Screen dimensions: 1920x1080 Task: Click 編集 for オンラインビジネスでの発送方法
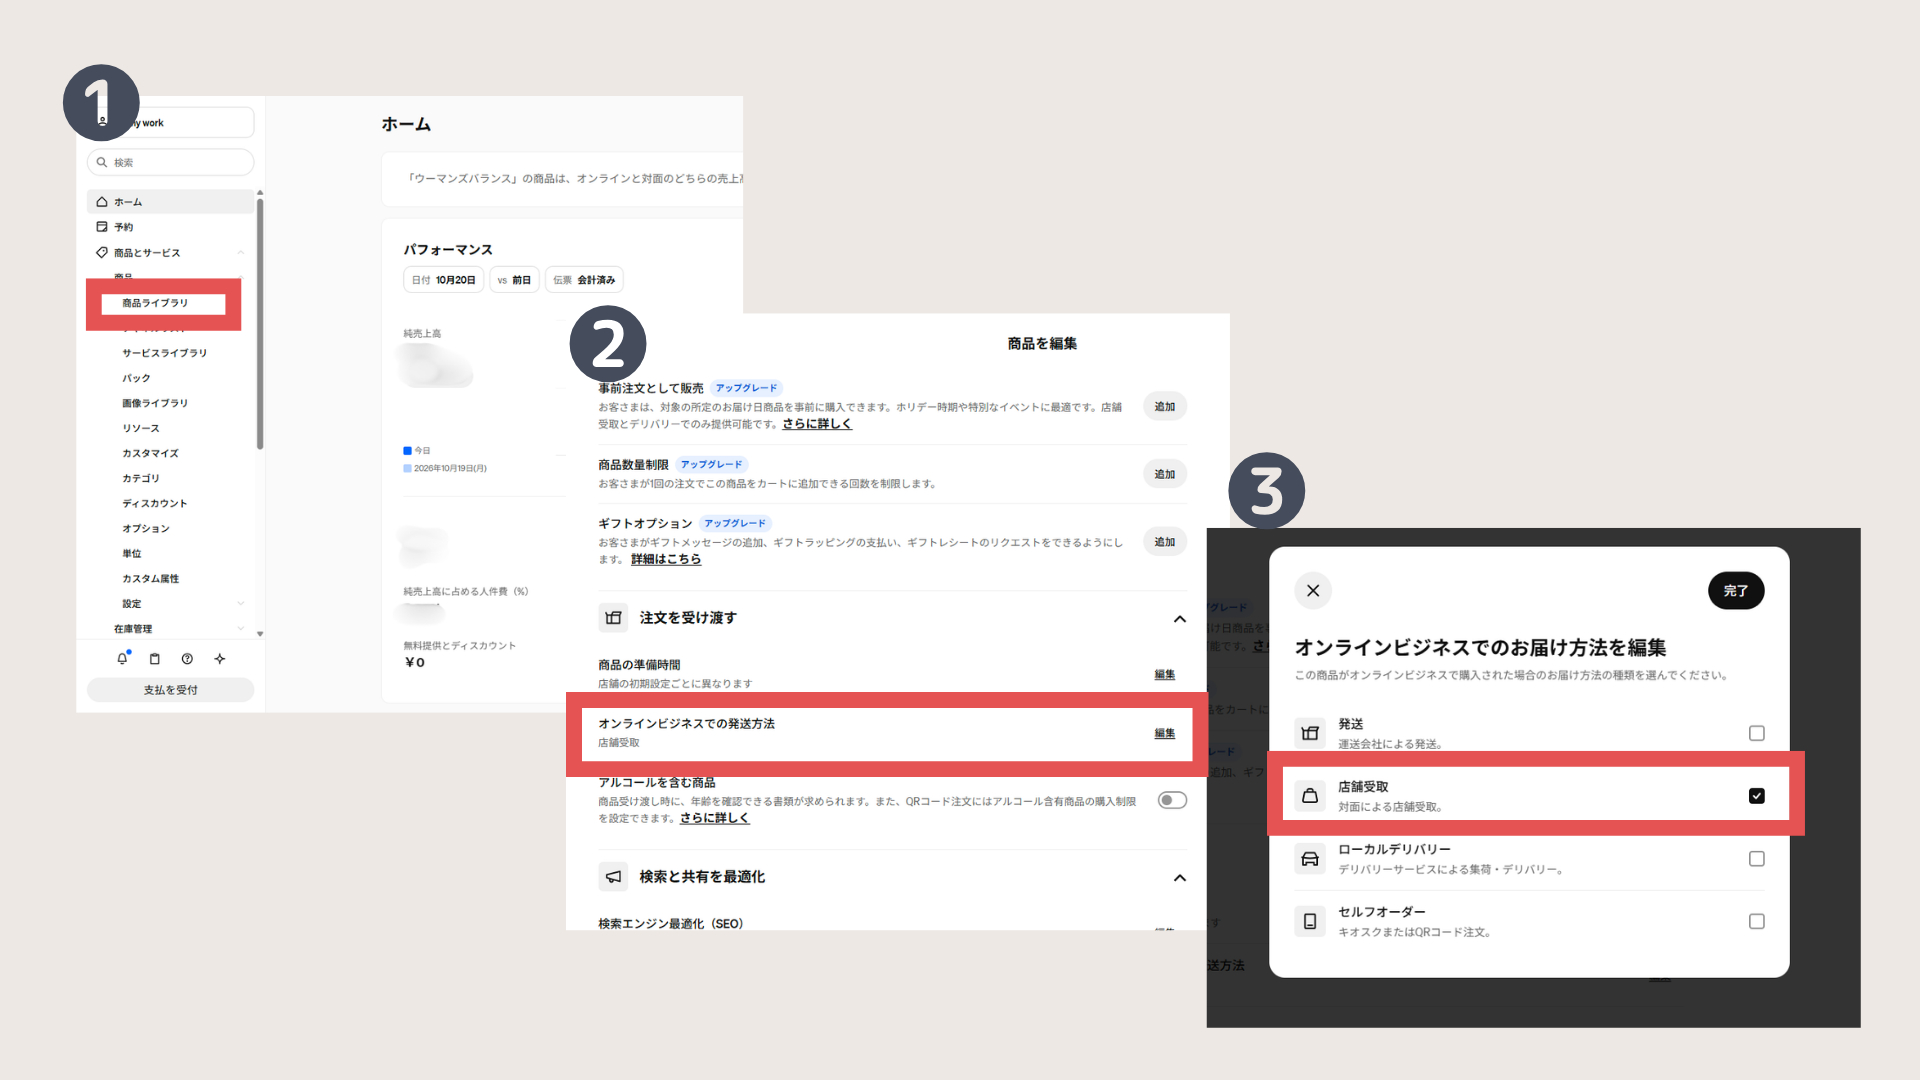pyautogui.click(x=1165, y=734)
